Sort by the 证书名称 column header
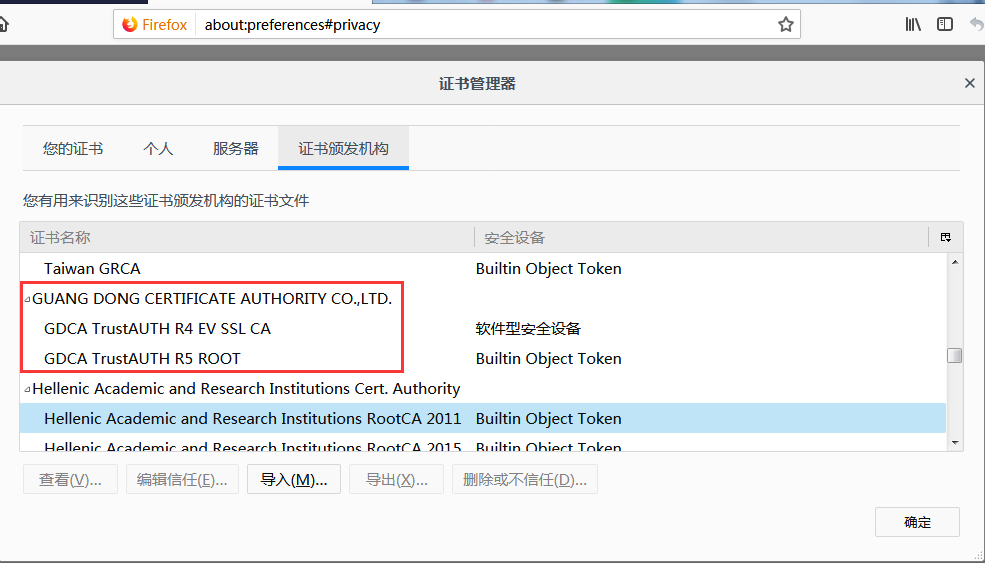Screen dimensions: 985x563 point(247,238)
